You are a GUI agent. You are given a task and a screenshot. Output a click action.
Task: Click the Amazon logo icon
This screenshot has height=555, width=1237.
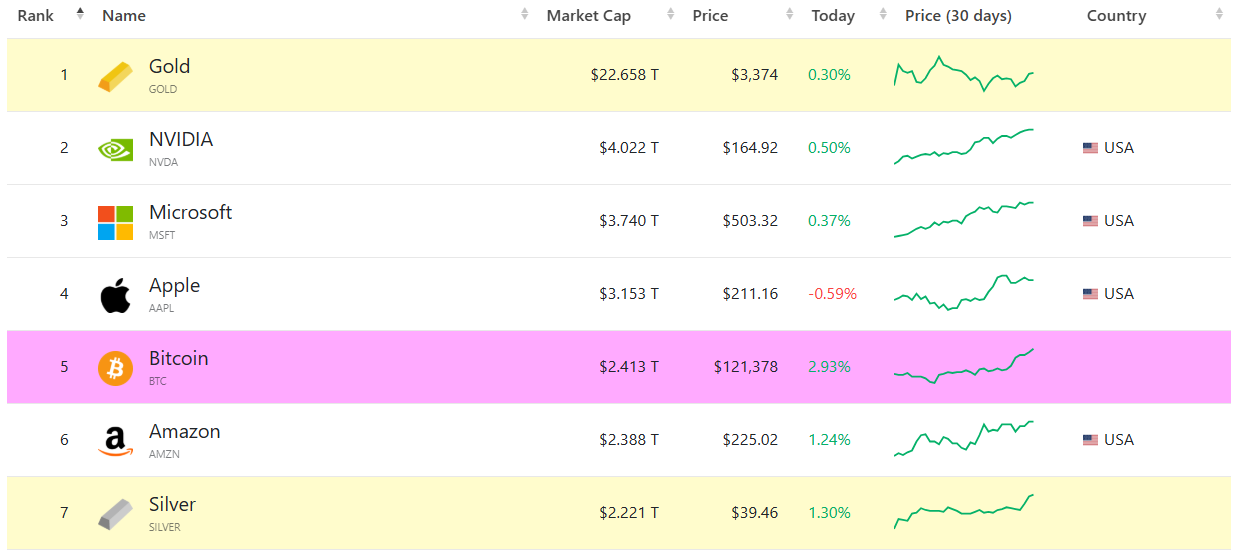click(115, 441)
